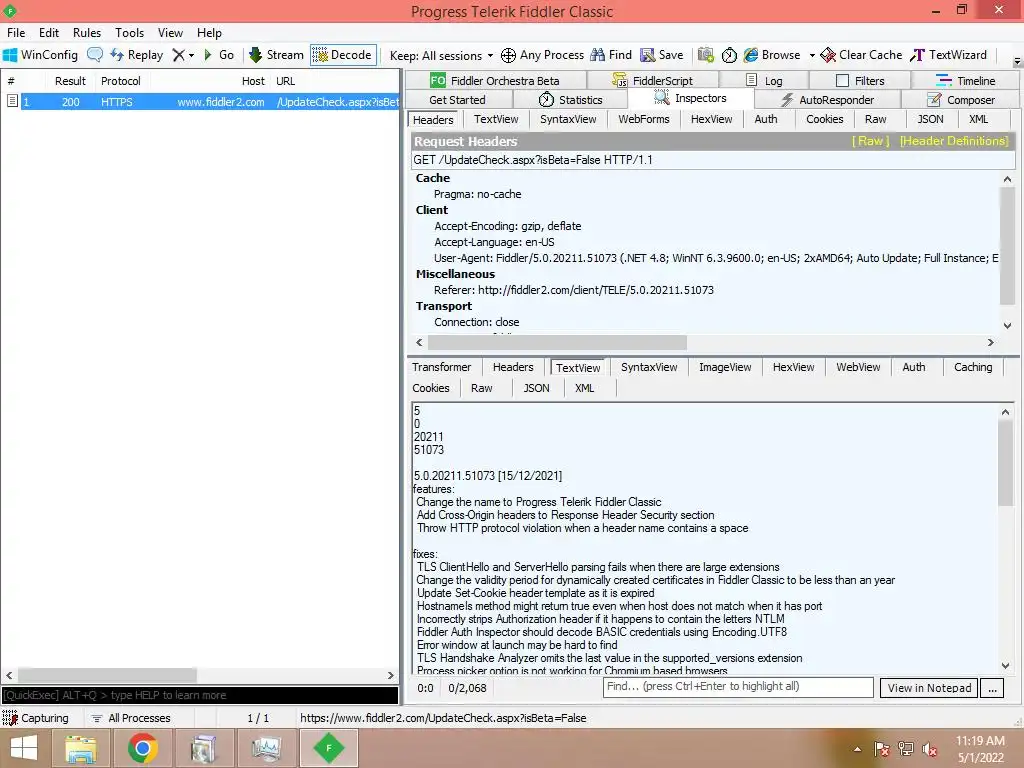Click the [Raw] header link
Screen dimensions: 1024x768
(871, 141)
